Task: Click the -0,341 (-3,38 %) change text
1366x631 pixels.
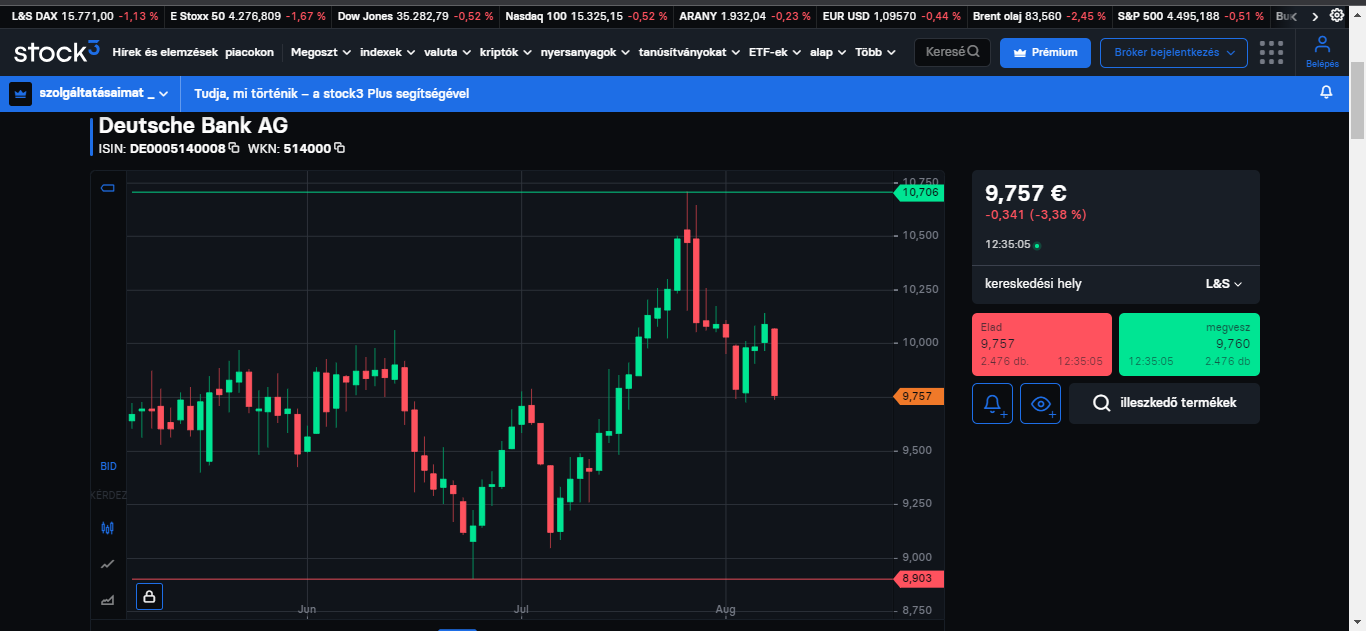Action: pyautogui.click(x=1035, y=215)
